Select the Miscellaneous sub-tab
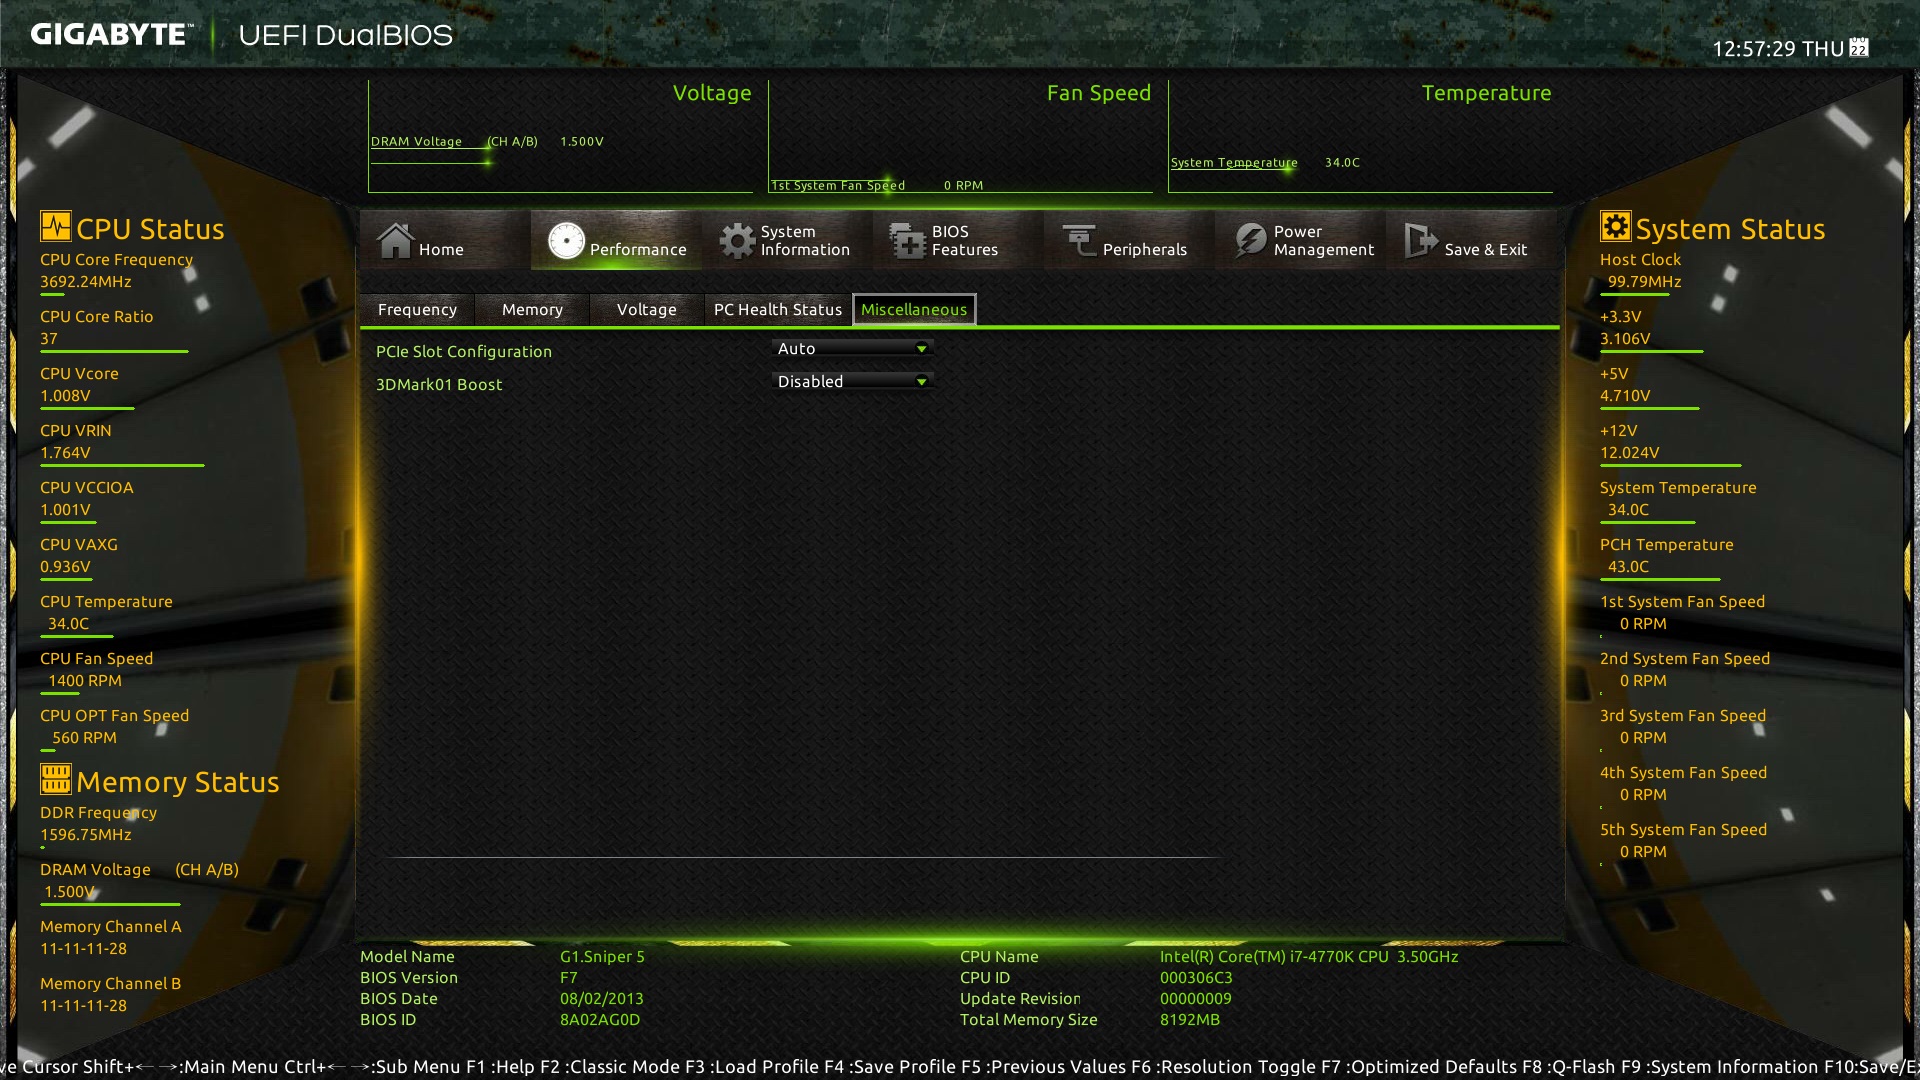 pos(914,310)
